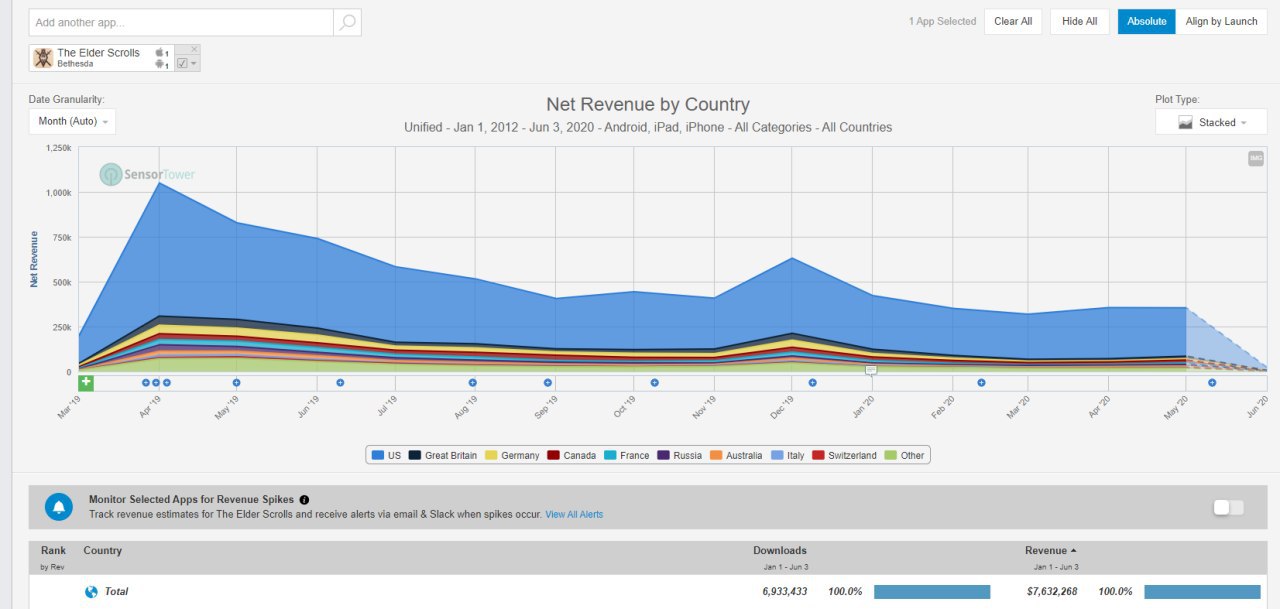Open the event marker after Feb '20
The width and height of the screenshot is (1280, 609).
982,383
